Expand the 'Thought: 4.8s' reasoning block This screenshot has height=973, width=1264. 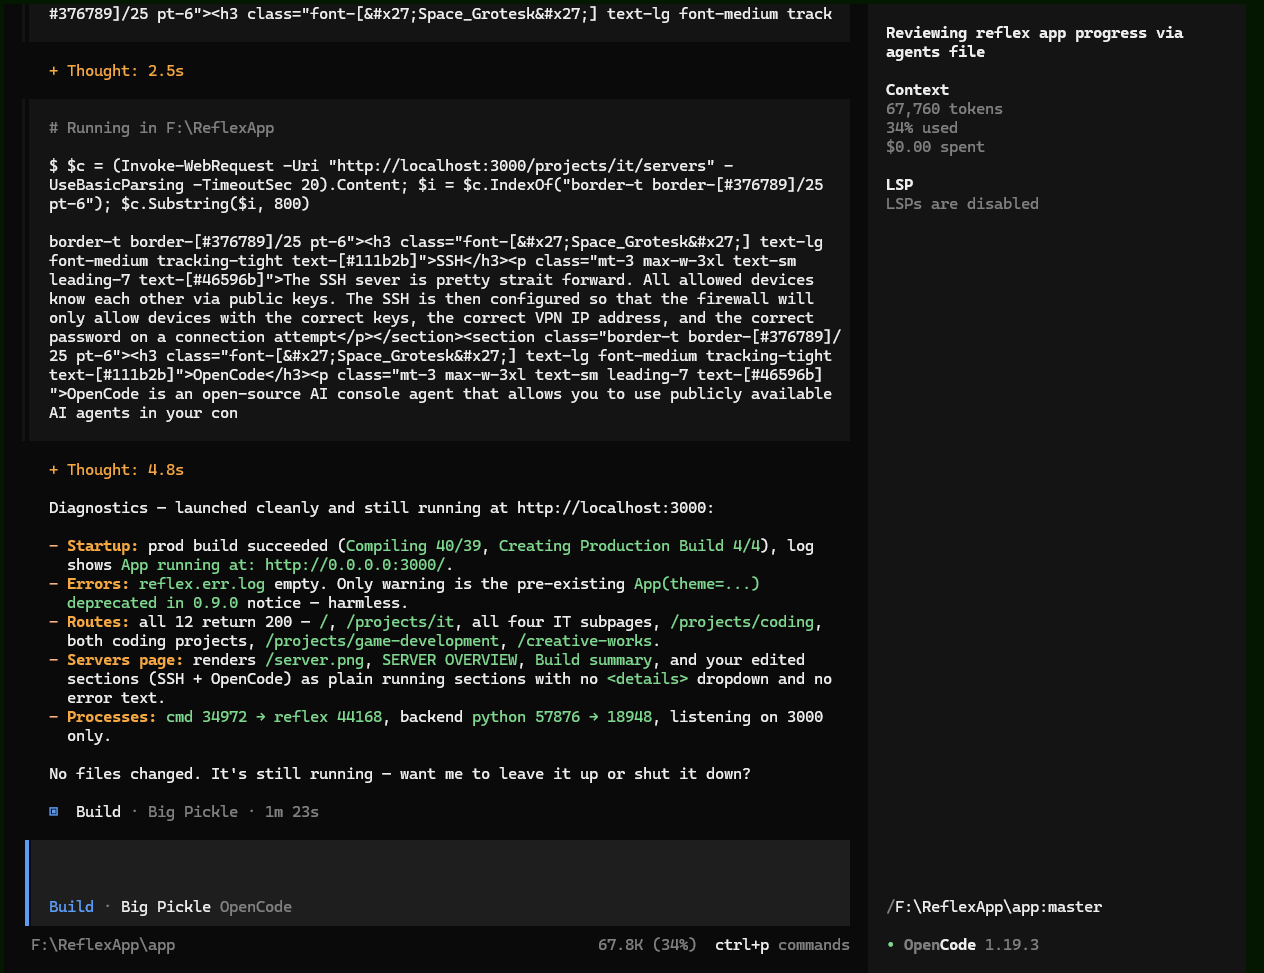click(116, 470)
